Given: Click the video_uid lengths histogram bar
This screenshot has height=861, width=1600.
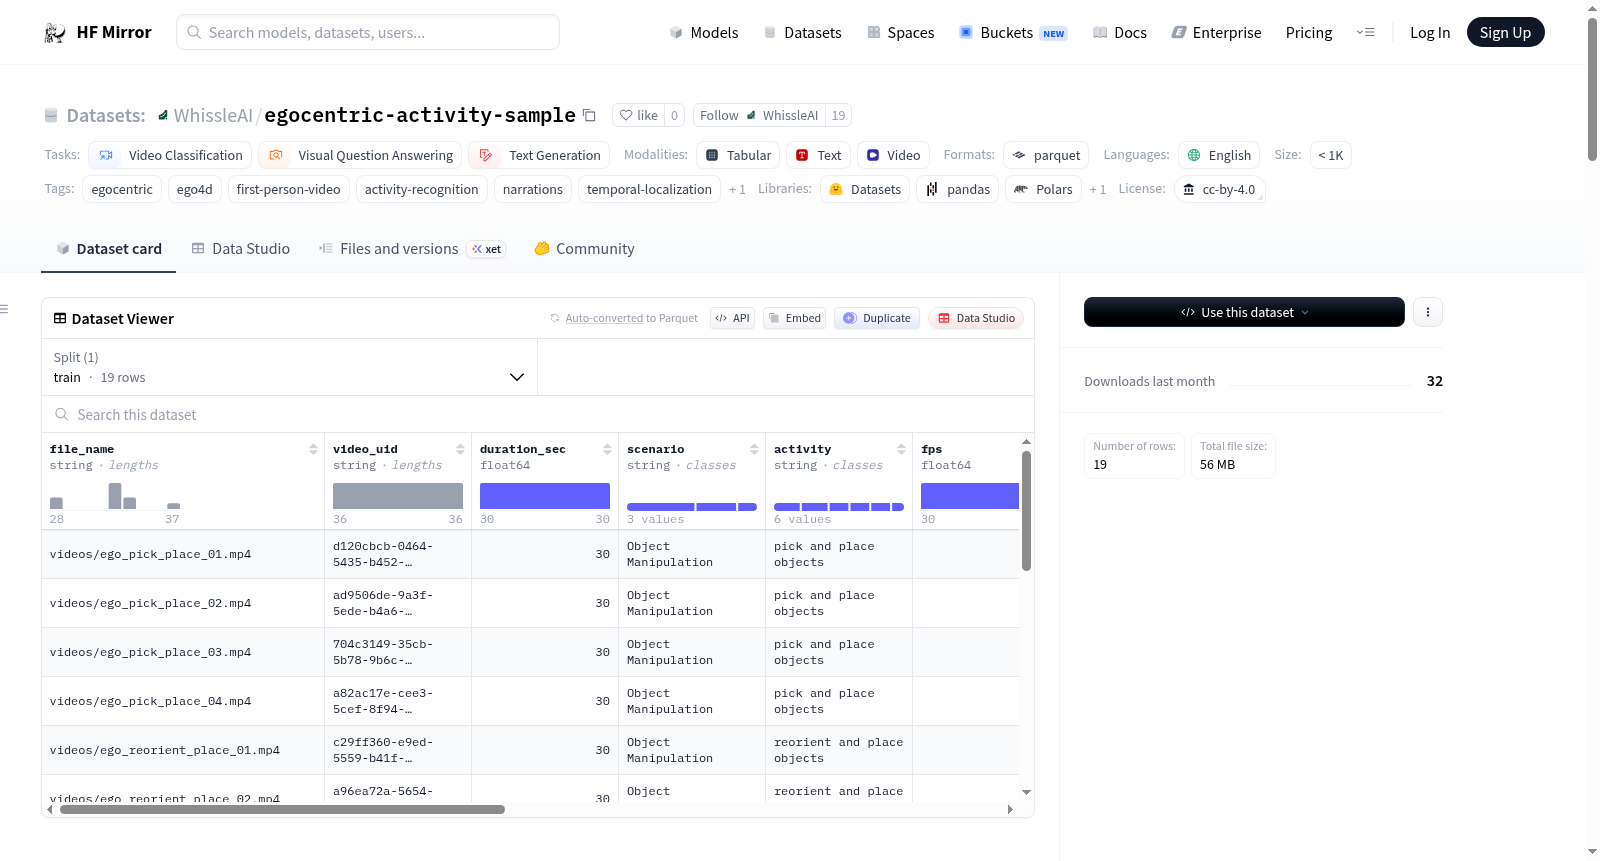Looking at the screenshot, I should pyautogui.click(x=398, y=496).
